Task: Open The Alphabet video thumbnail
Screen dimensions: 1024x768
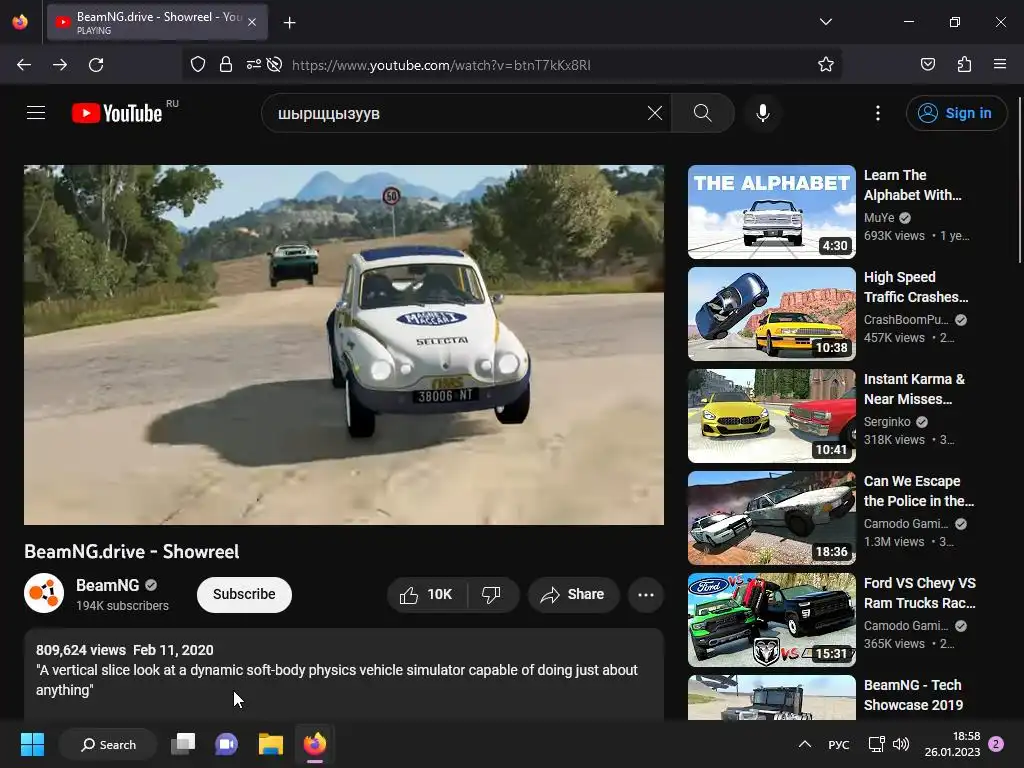Action: 771,212
